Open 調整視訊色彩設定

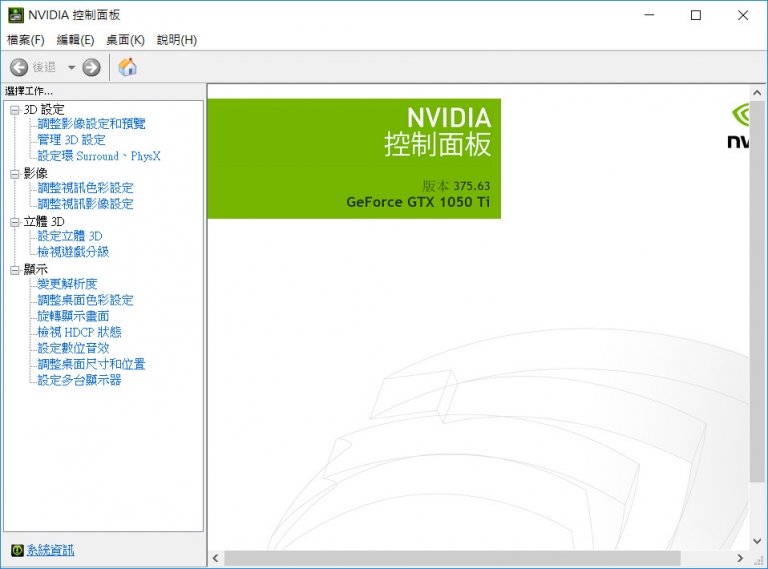(x=85, y=188)
